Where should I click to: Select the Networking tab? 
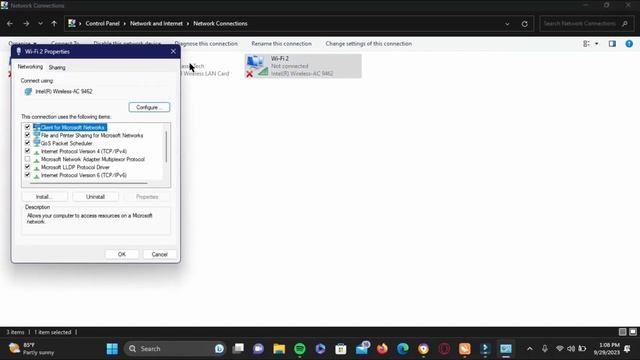tap(30, 67)
